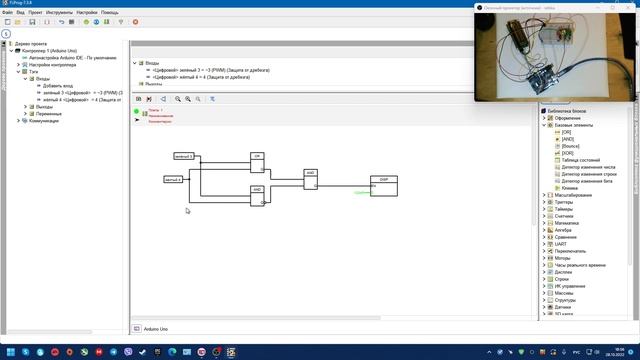This screenshot has width=640, height=360.
Task: Open the Настройки menu
Action: click(87, 12)
